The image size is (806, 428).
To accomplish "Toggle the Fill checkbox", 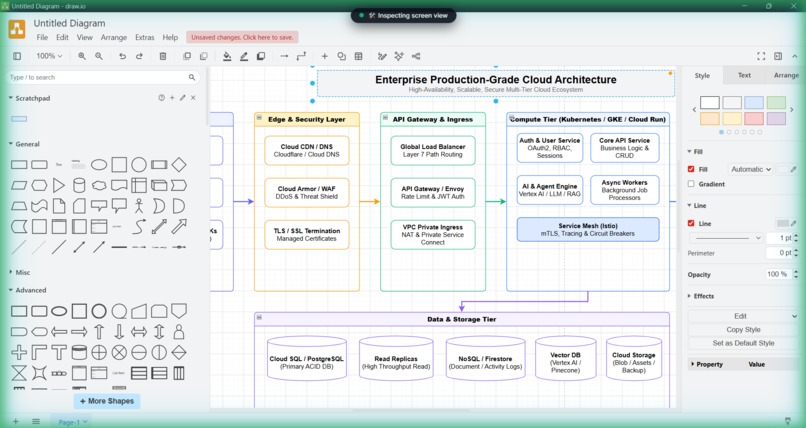I will click(x=691, y=169).
